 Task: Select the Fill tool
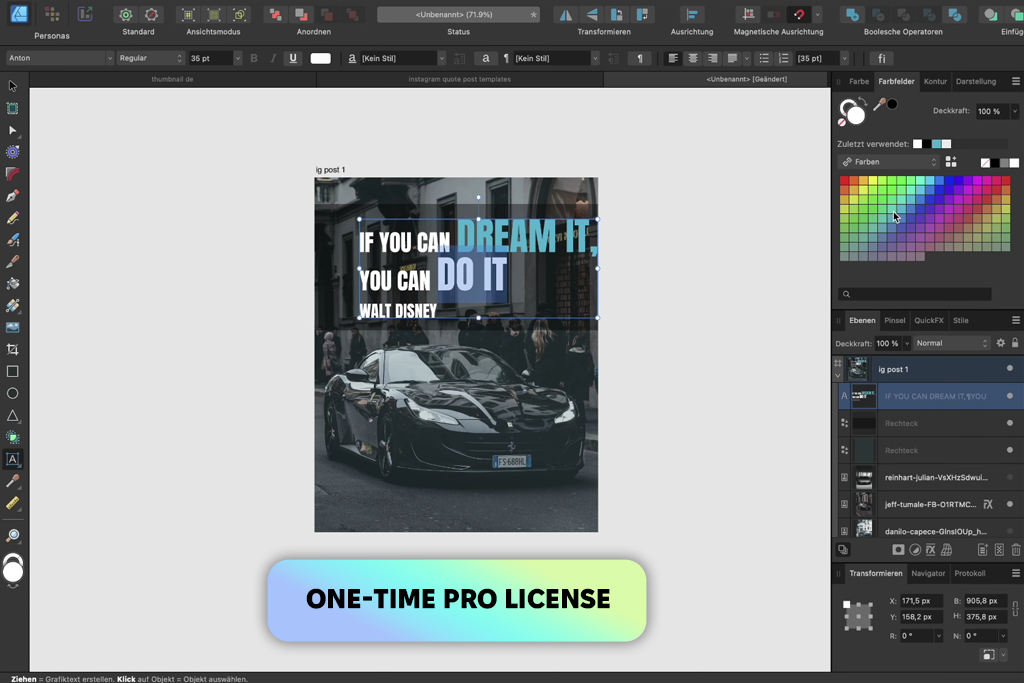tap(12, 283)
